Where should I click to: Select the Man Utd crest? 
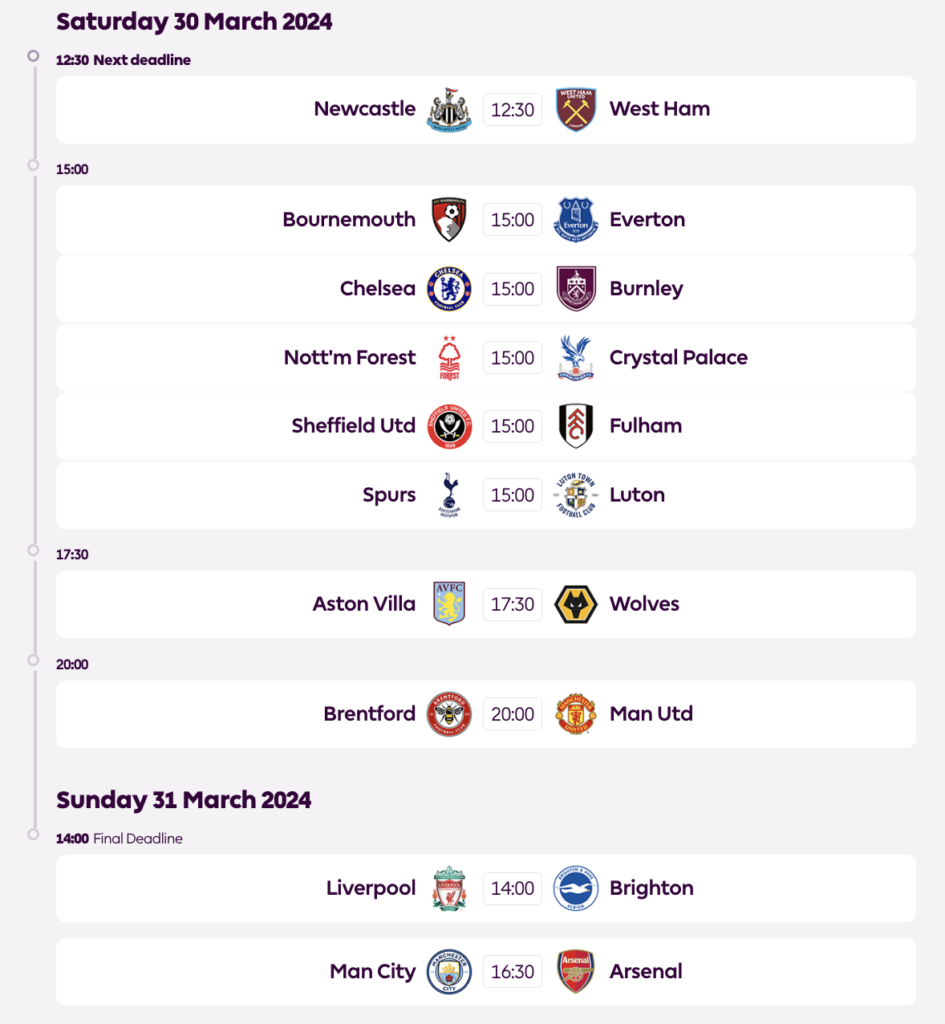(x=576, y=714)
